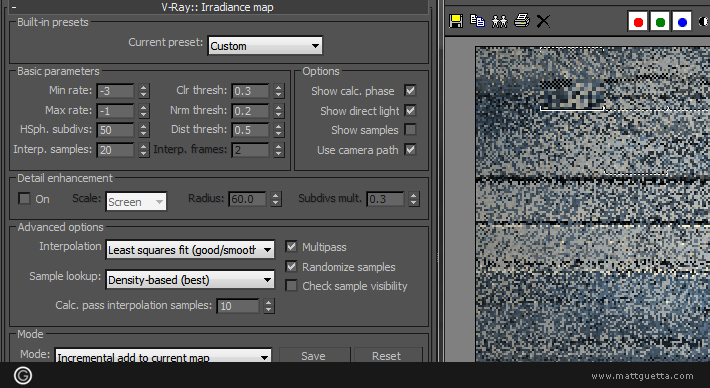Toggle the Randomize samples checkbox
This screenshot has height=388, width=710.
(x=291, y=267)
